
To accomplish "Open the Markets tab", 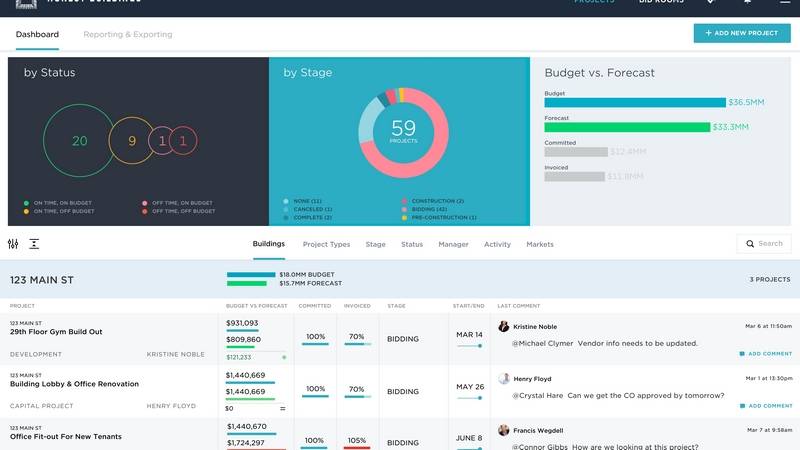I will tap(540, 244).
